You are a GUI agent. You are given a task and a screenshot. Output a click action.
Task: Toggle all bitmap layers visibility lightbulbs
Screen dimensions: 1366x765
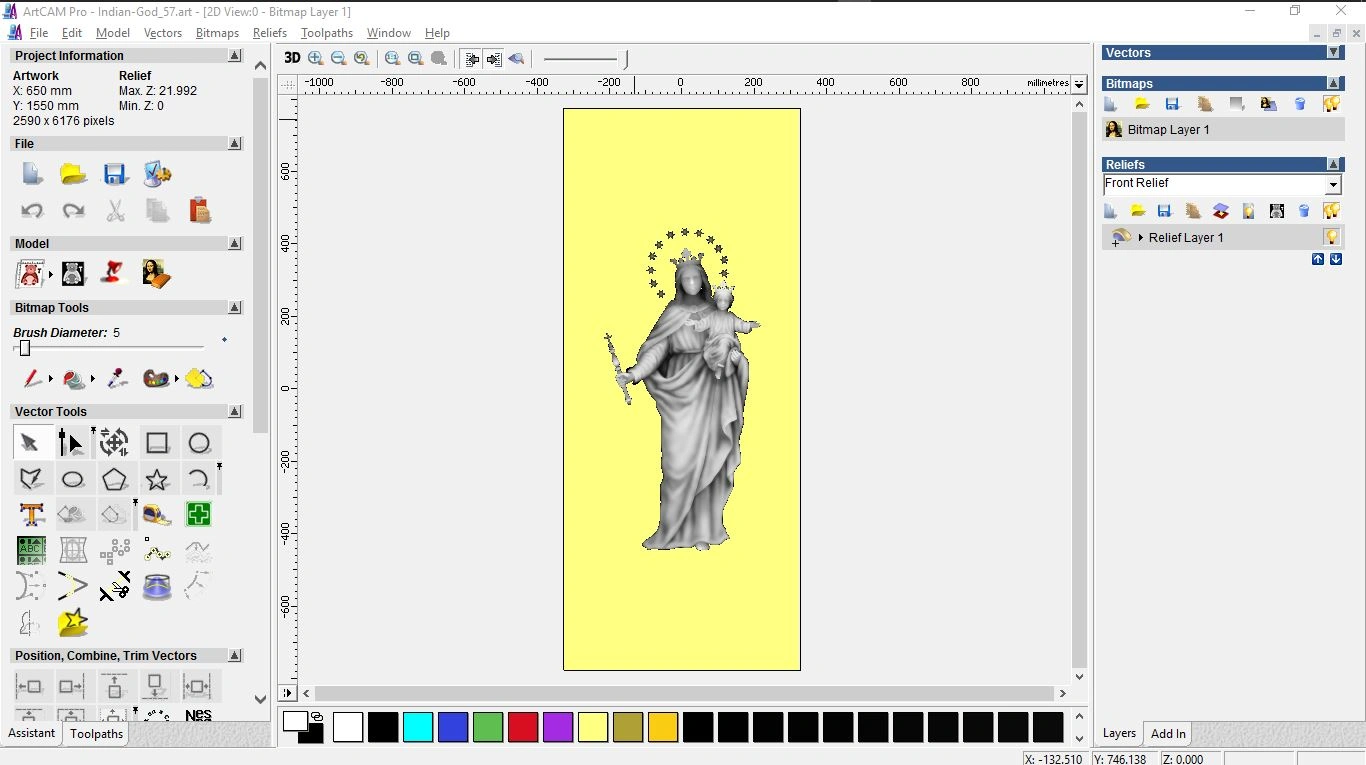point(1331,104)
